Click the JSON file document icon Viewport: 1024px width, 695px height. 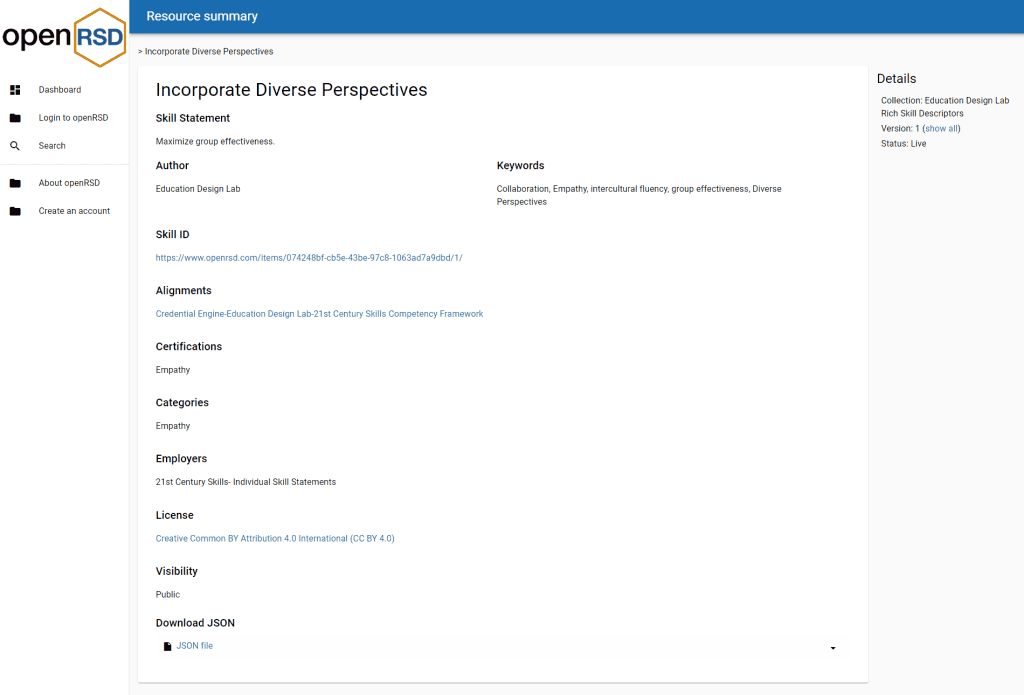[167, 646]
